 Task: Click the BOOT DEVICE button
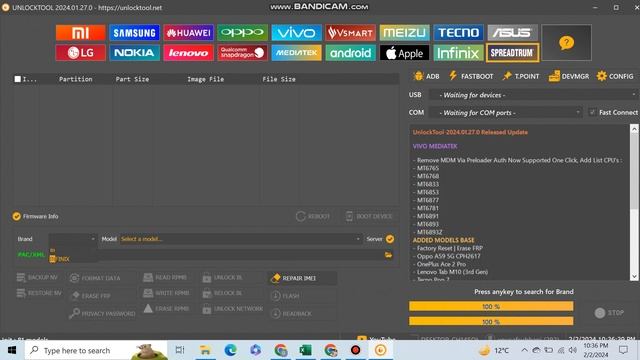pyautogui.click(x=369, y=216)
